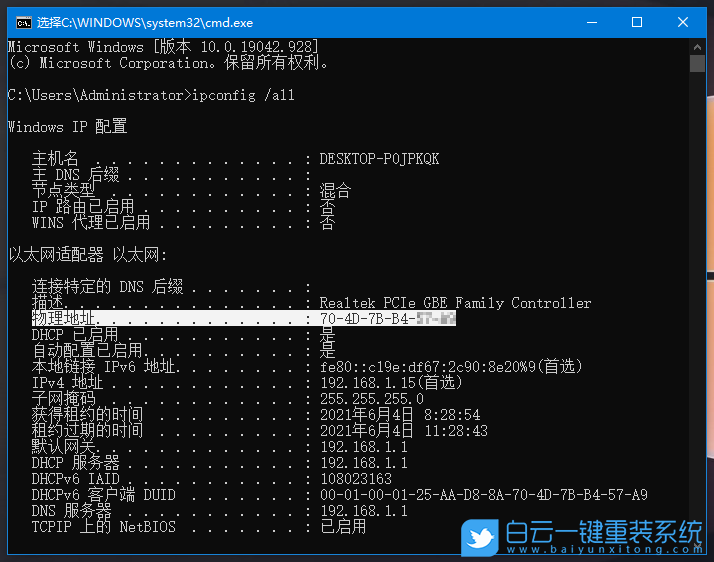The height and width of the screenshot is (562, 714).
Task: Click the IPv4 address 192.168.1.15
Action: [368, 383]
